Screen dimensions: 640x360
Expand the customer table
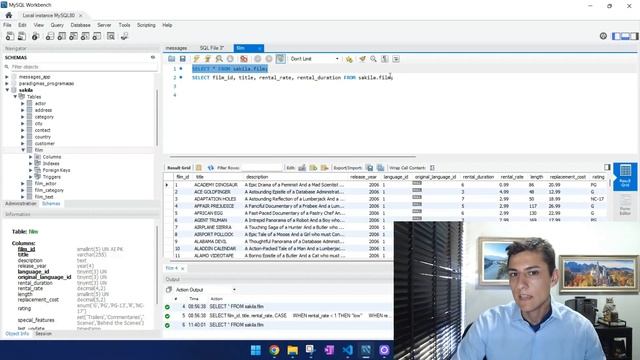[23, 144]
